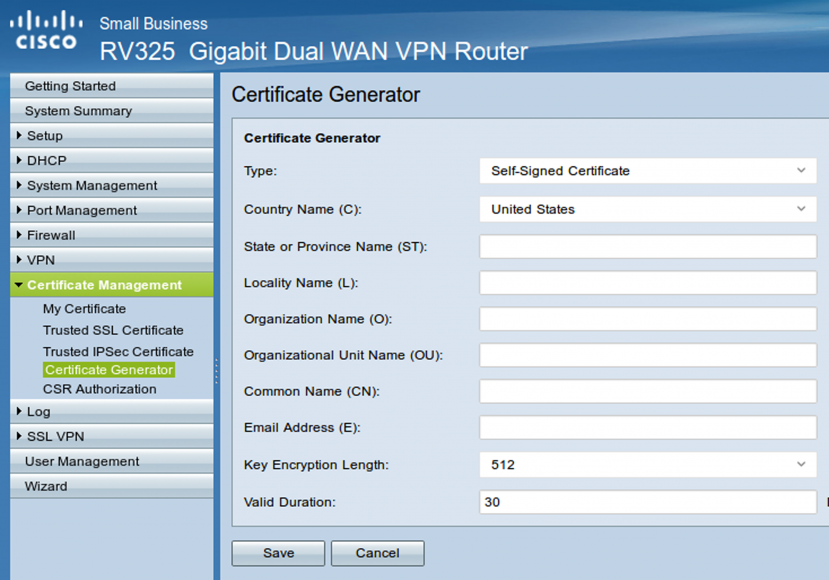Focus the Locality Name field
This screenshot has height=580, width=829.
pyautogui.click(x=648, y=283)
